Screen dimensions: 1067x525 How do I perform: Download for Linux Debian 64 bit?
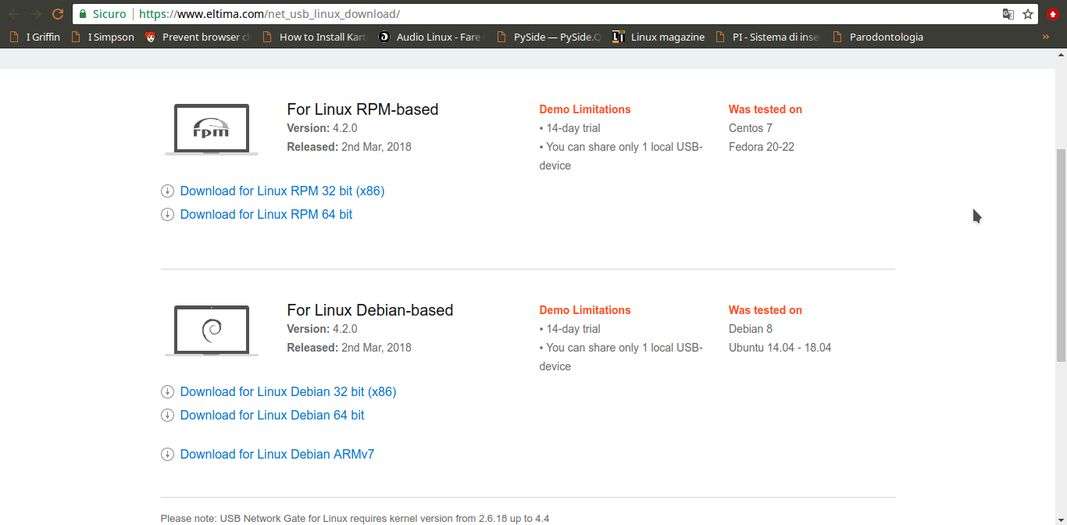pos(272,415)
